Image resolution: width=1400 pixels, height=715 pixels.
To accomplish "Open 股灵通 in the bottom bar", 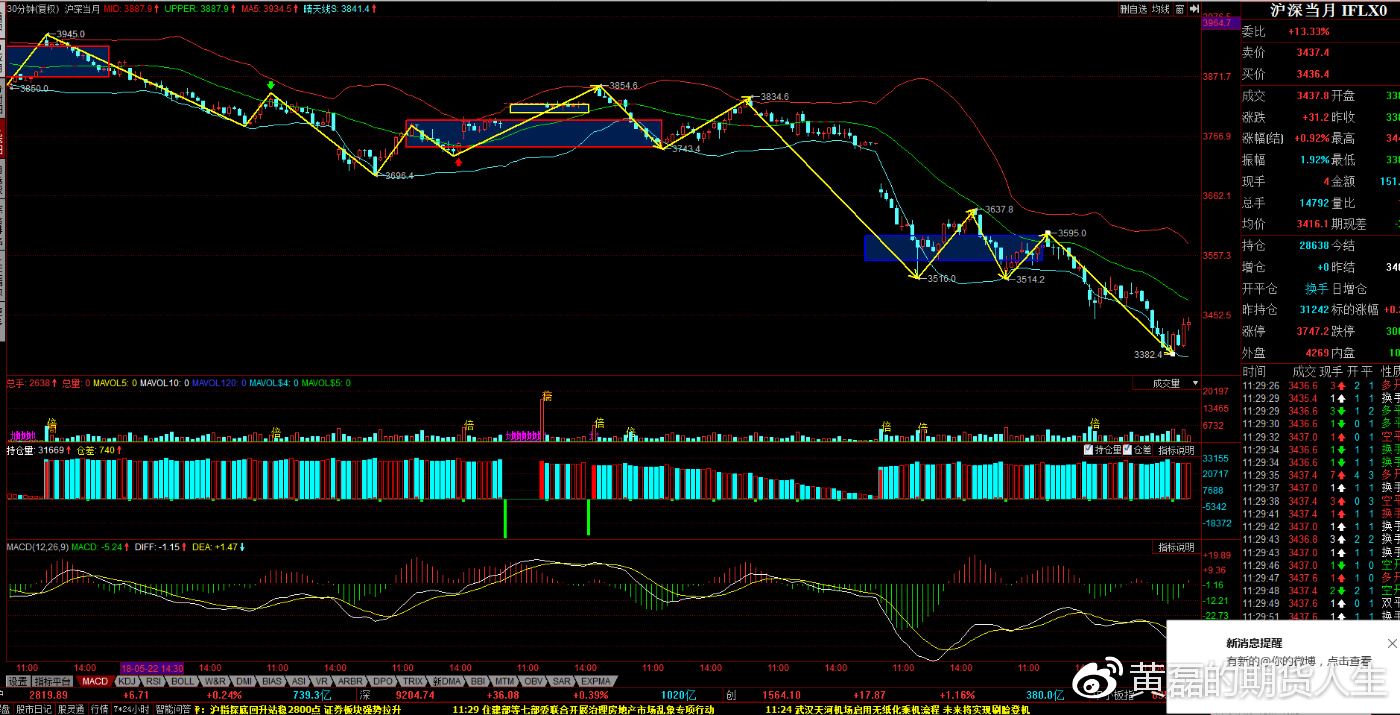I will click(x=71, y=709).
